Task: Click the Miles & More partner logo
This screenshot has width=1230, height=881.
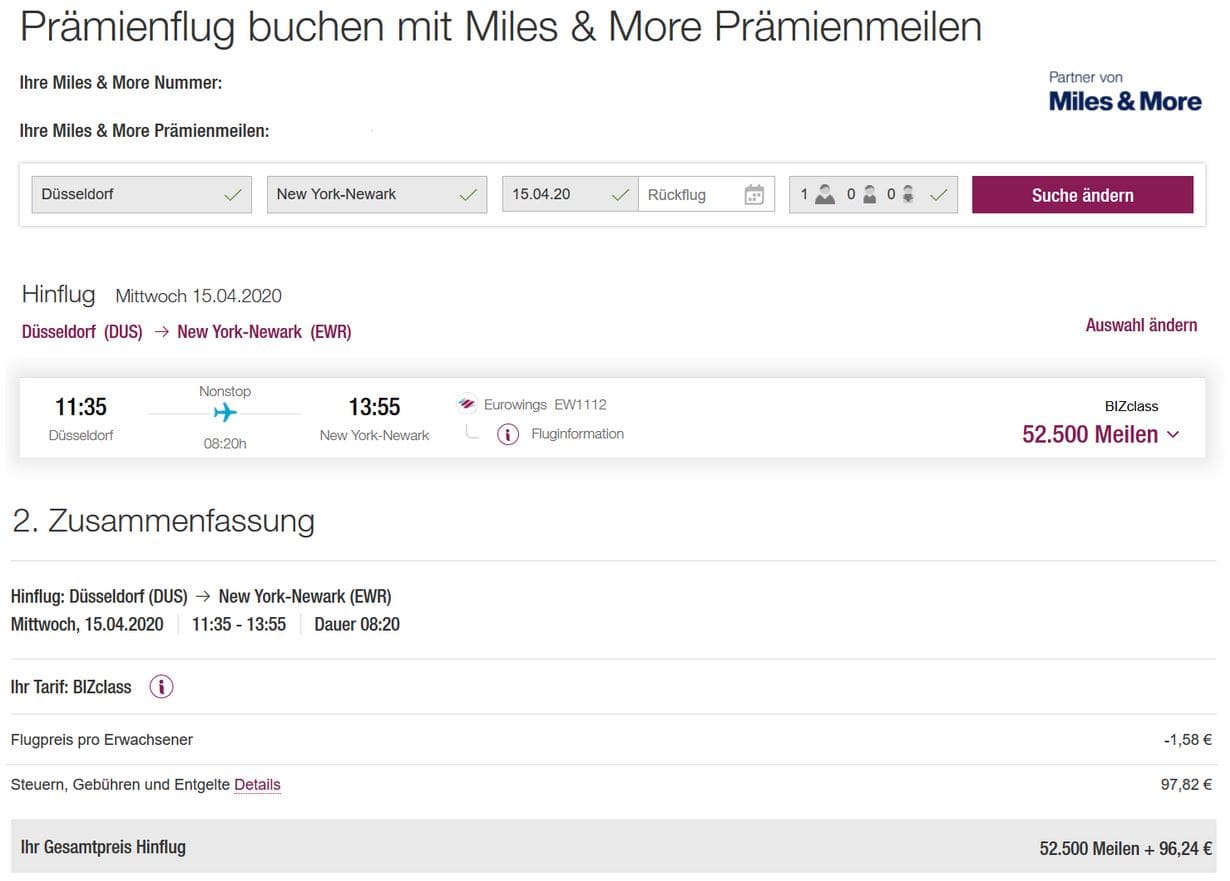Action: coord(1125,92)
